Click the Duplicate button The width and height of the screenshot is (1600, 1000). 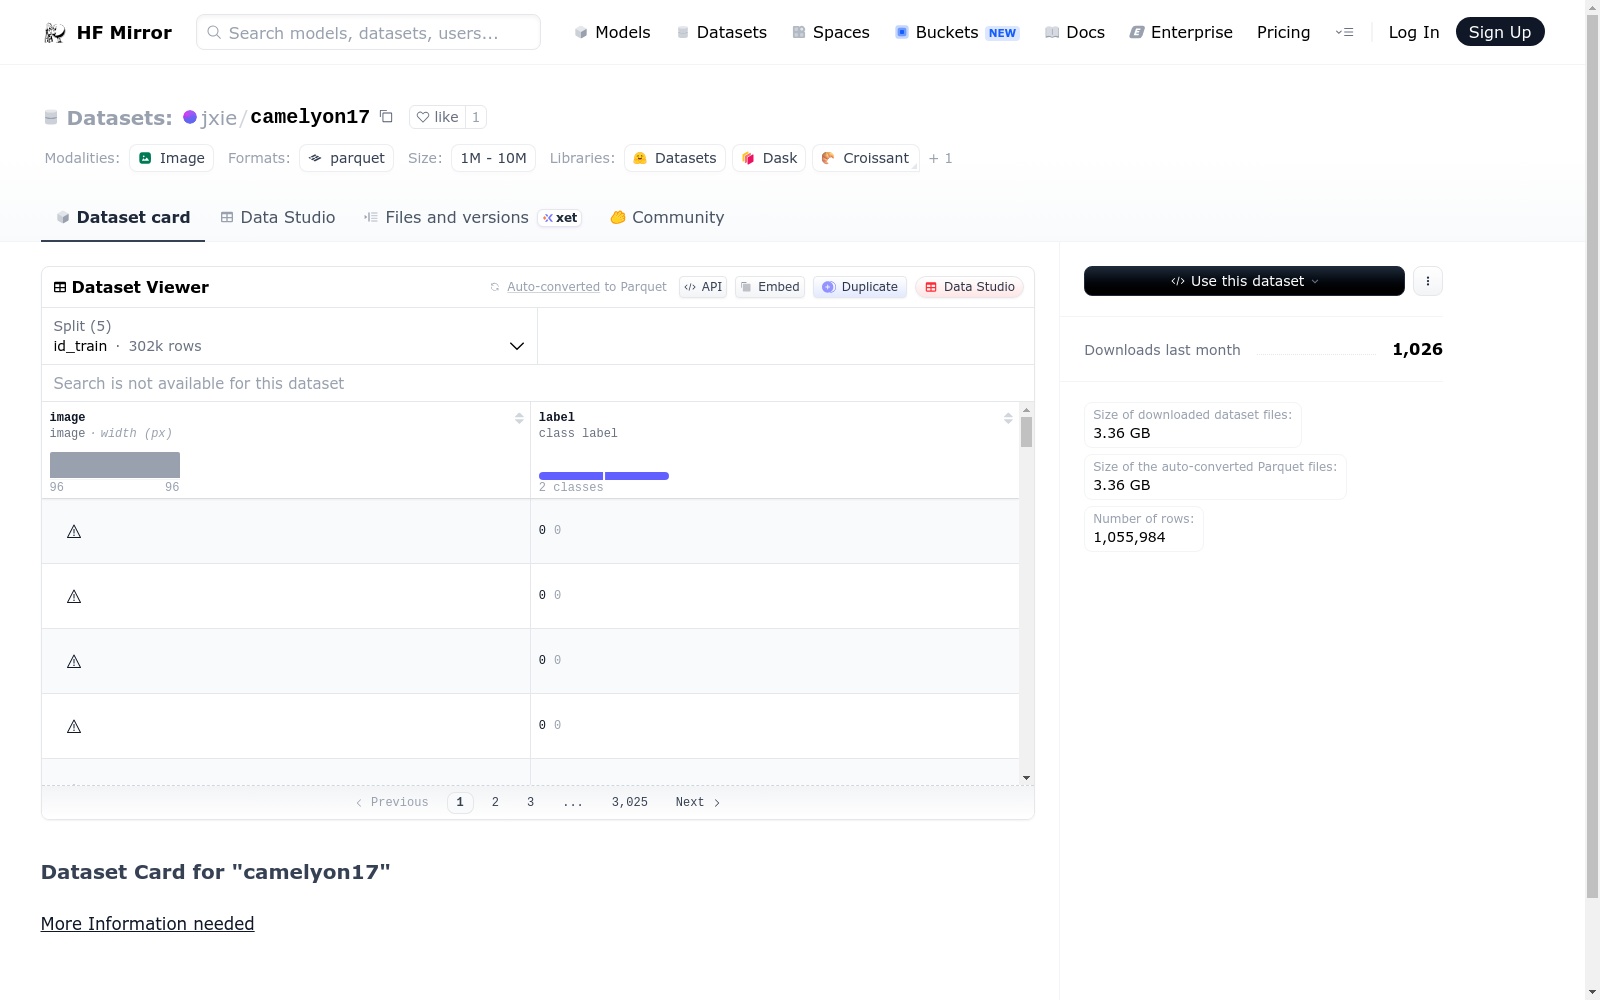[x=860, y=287]
